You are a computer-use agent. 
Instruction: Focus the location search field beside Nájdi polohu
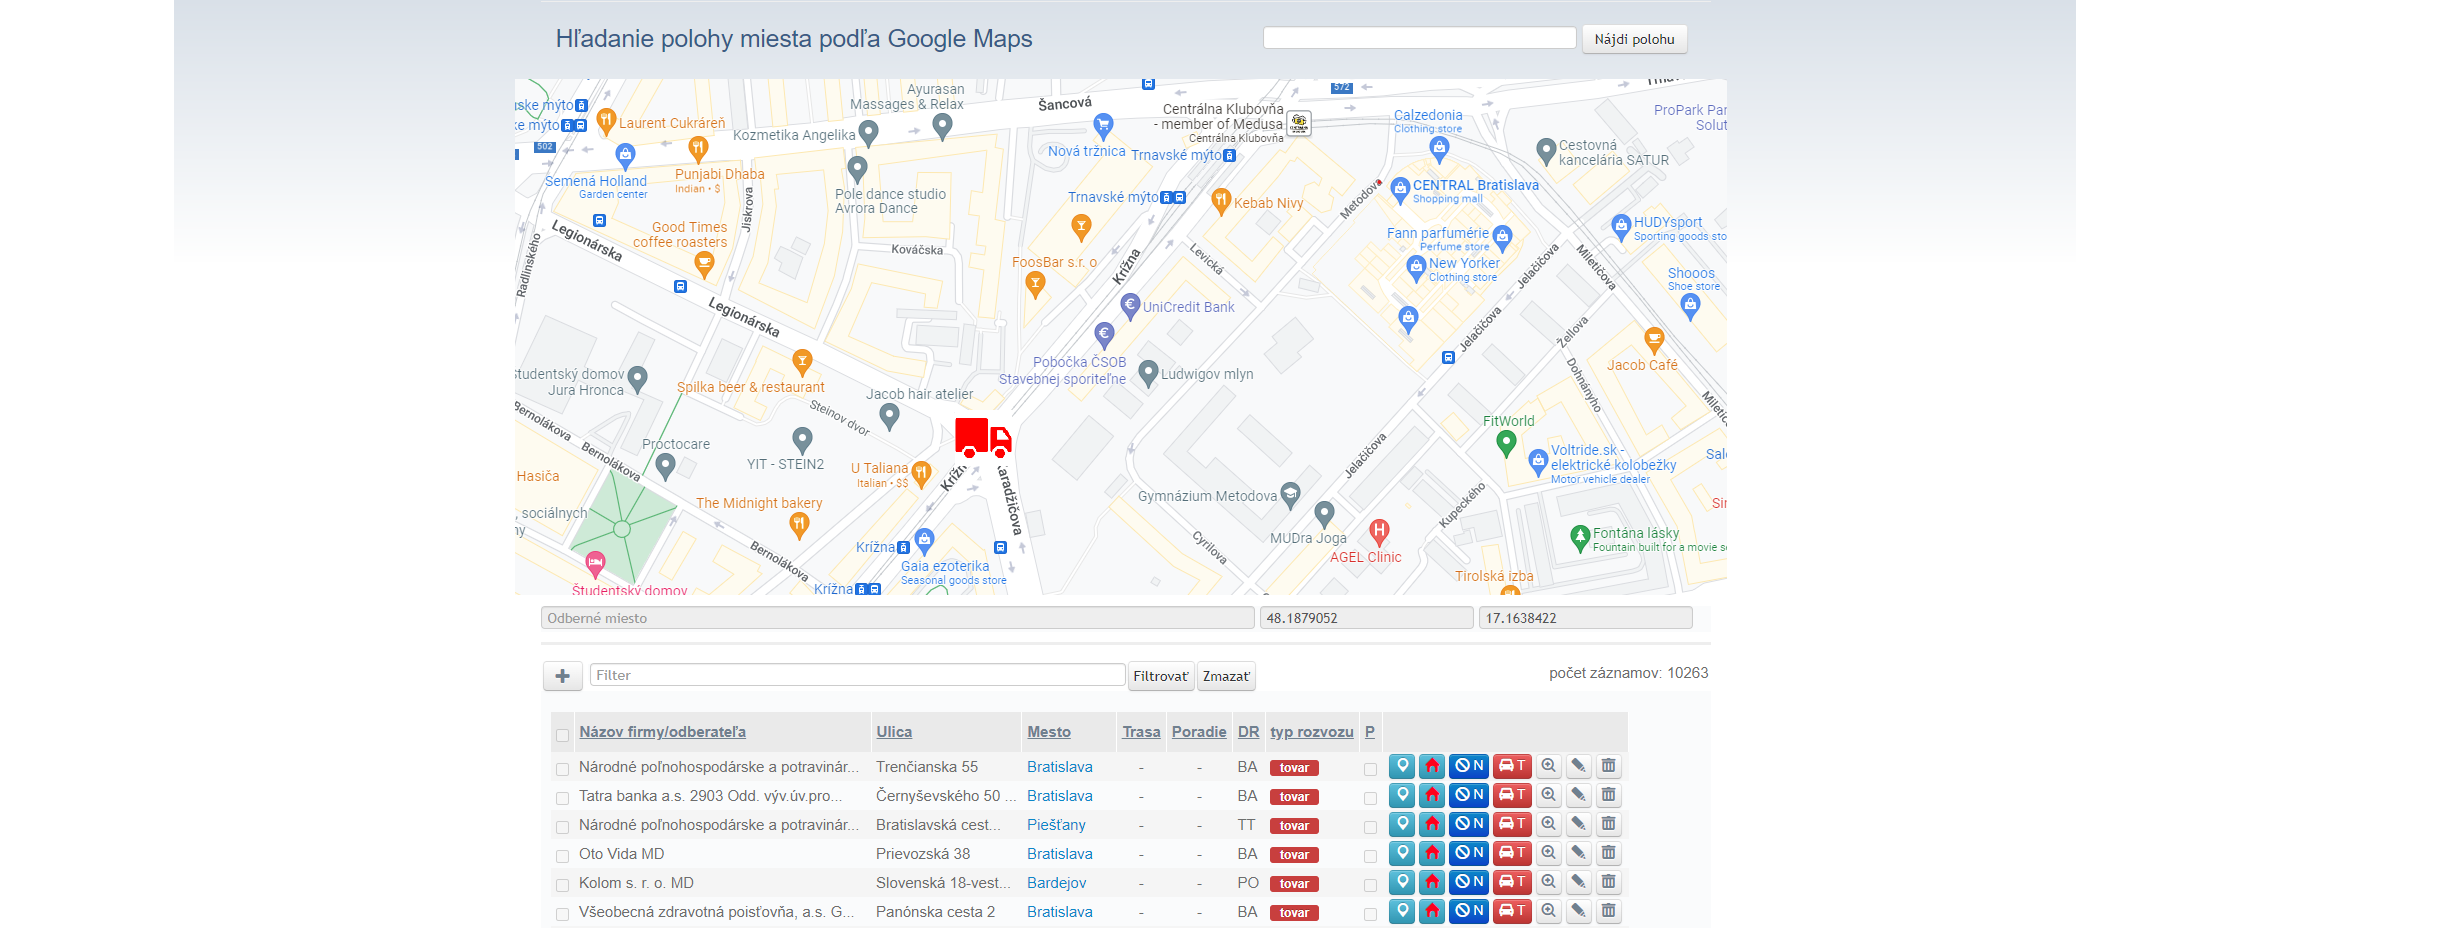tap(1419, 38)
